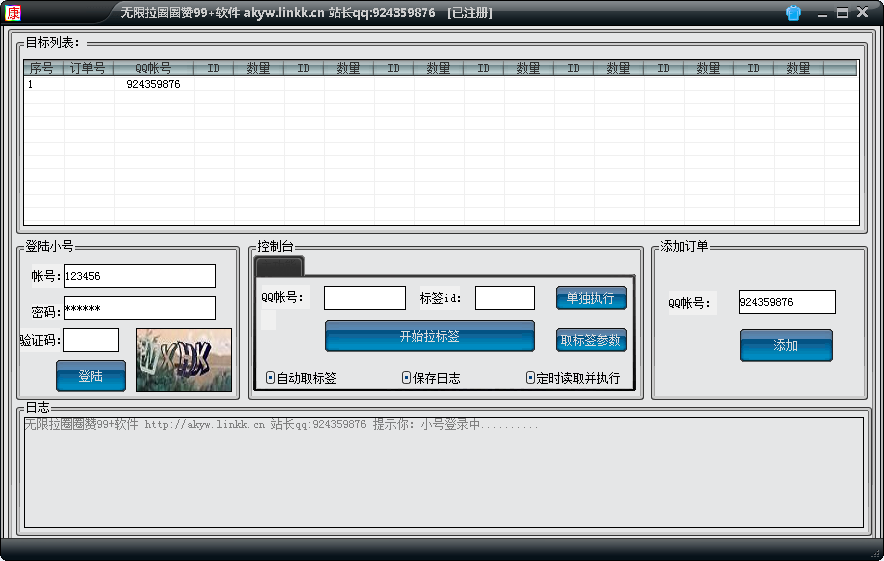Focus the 验证码 input field
The image size is (884, 561).
pyautogui.click(x=91, y=340)
